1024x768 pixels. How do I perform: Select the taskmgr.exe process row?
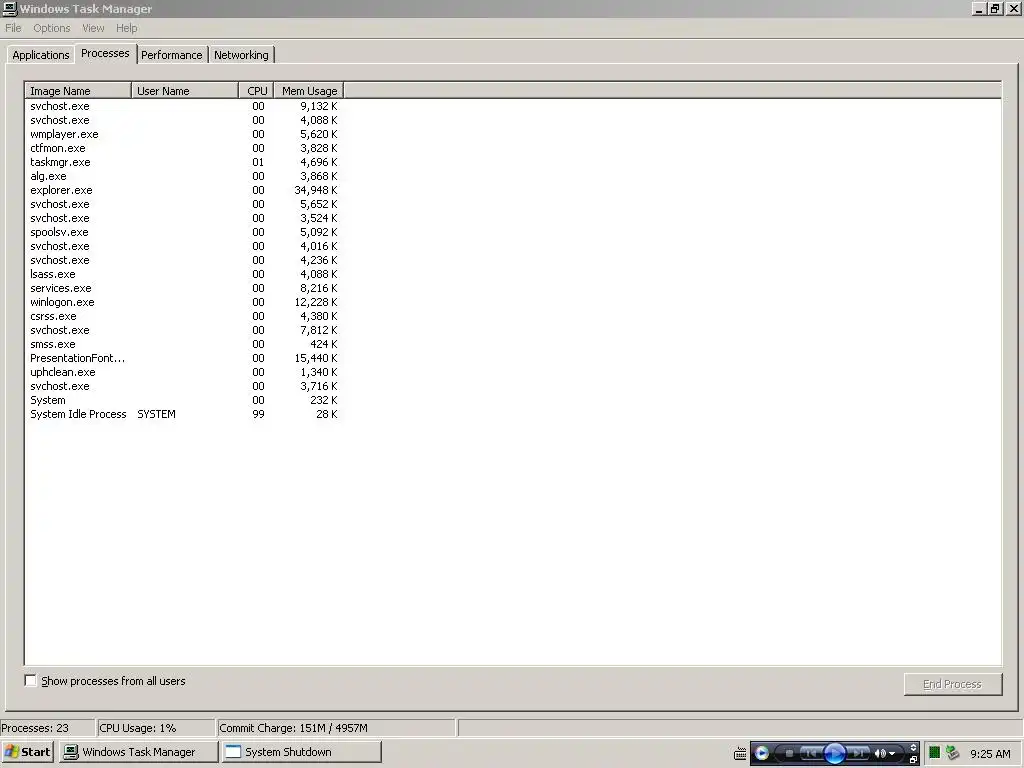click(x=184, y=162)
